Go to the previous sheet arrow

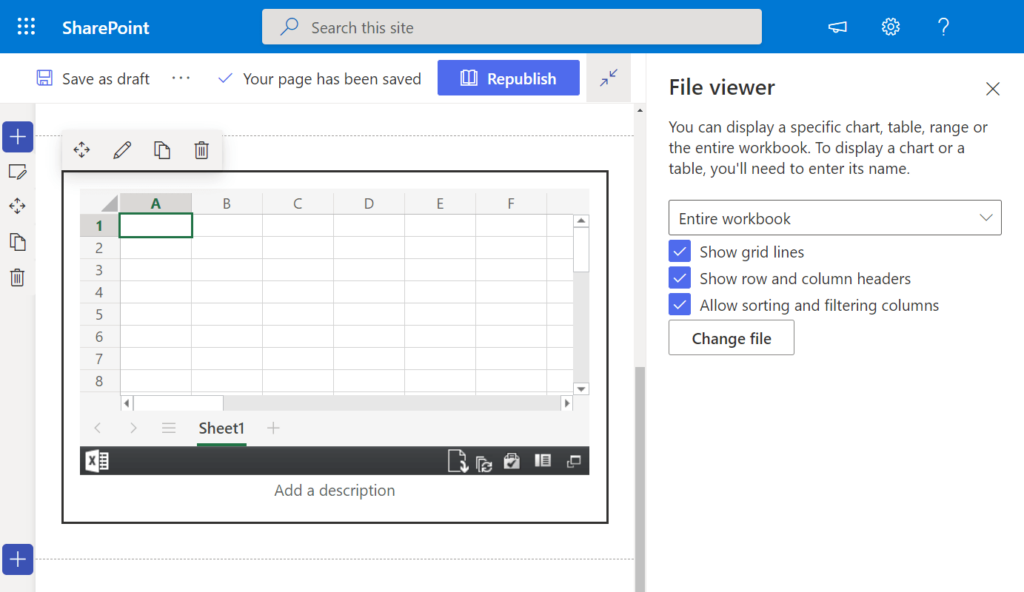pos(98,428)
